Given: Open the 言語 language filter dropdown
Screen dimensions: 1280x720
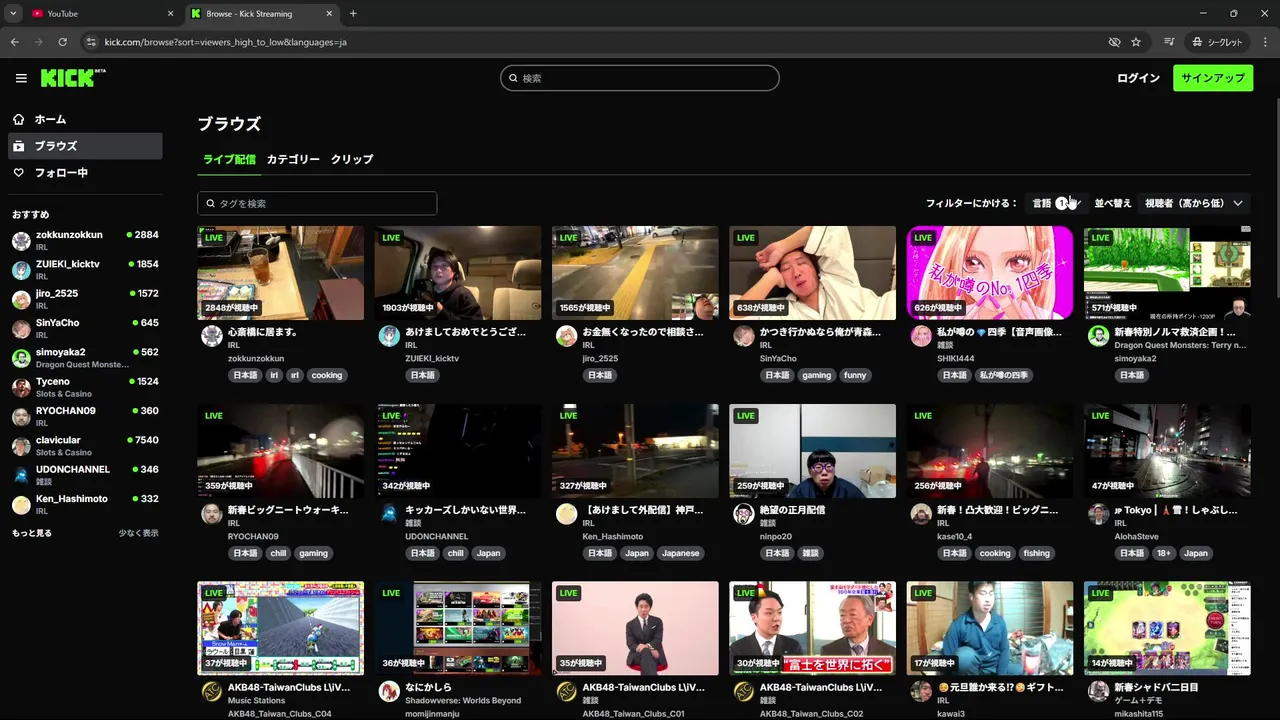Looking at the screenshot, I should [x=1056, y=203].
